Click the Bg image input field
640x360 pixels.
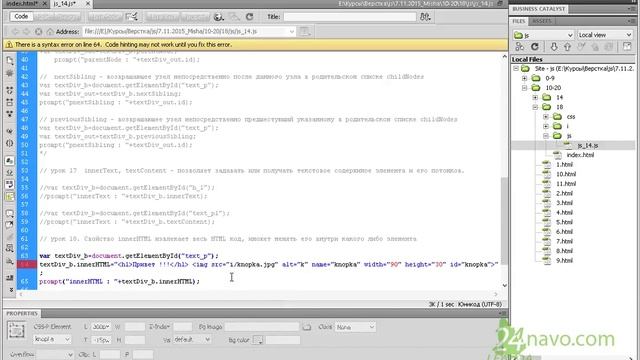coord(262,327)
